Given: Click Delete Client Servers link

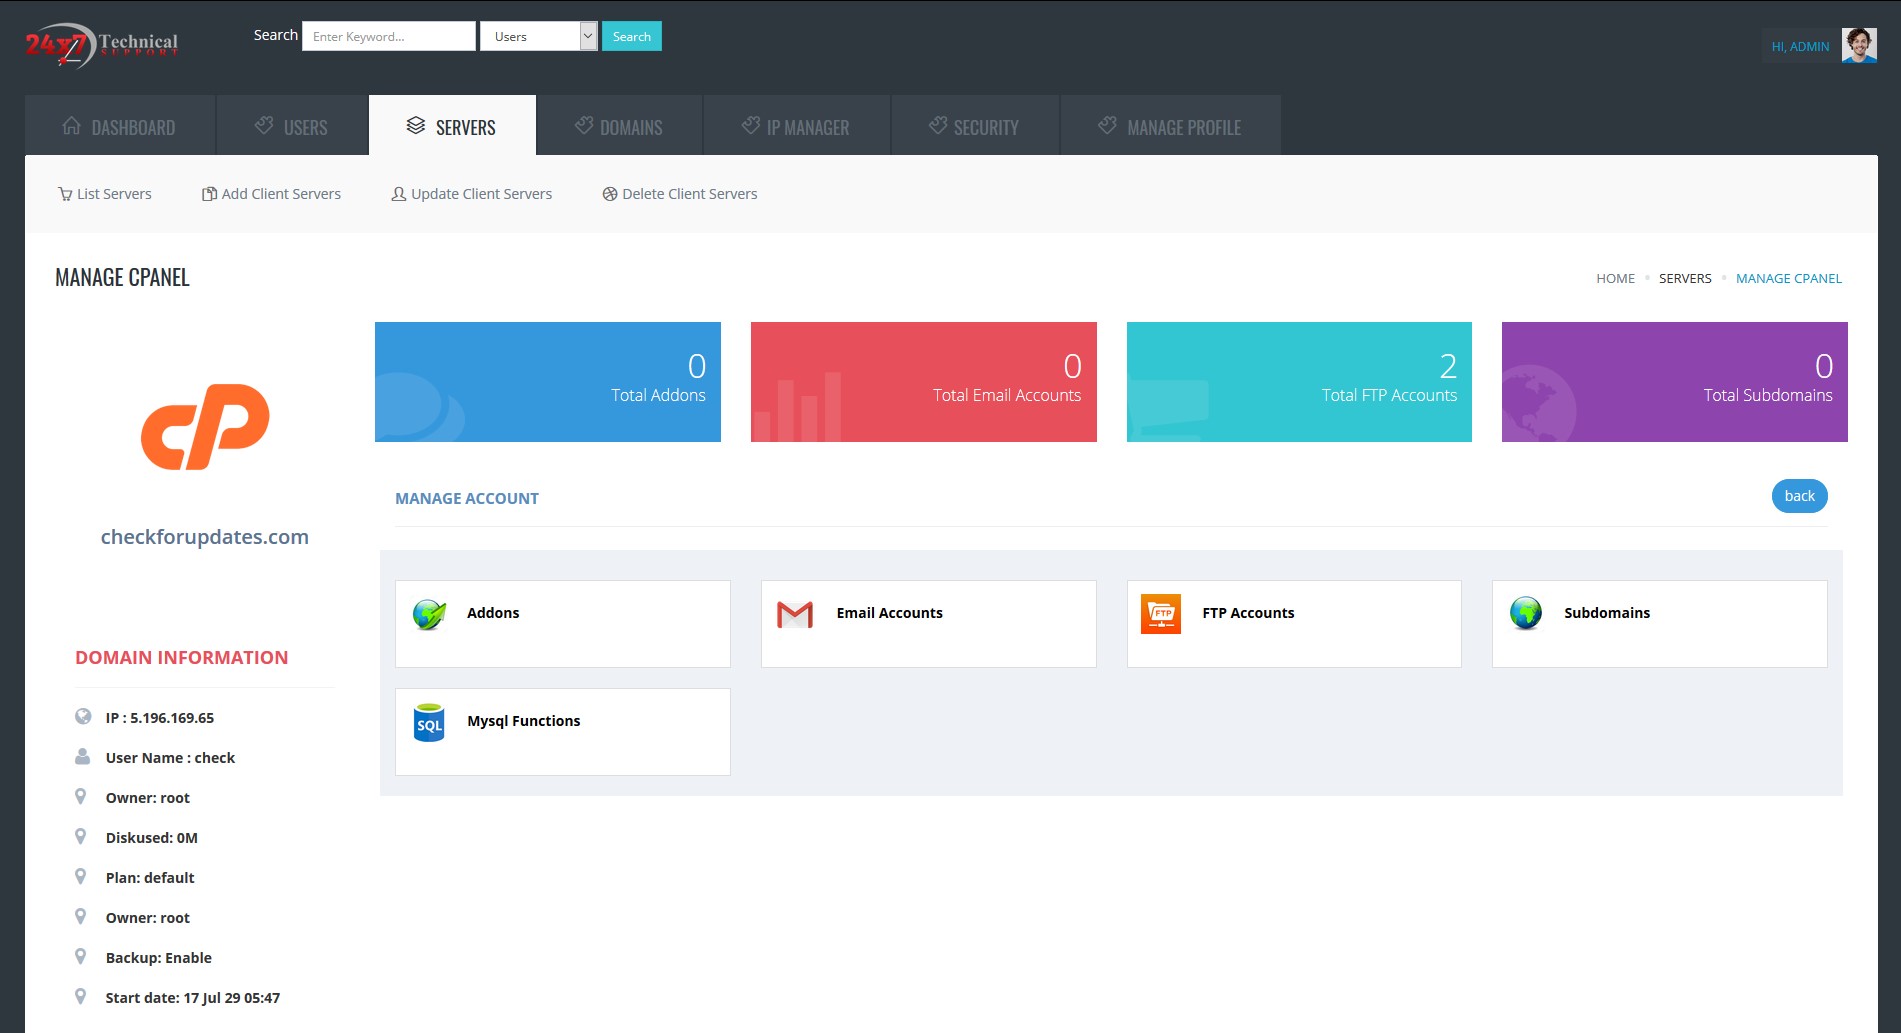Looking at the screenshot, I should pos(680,194).
